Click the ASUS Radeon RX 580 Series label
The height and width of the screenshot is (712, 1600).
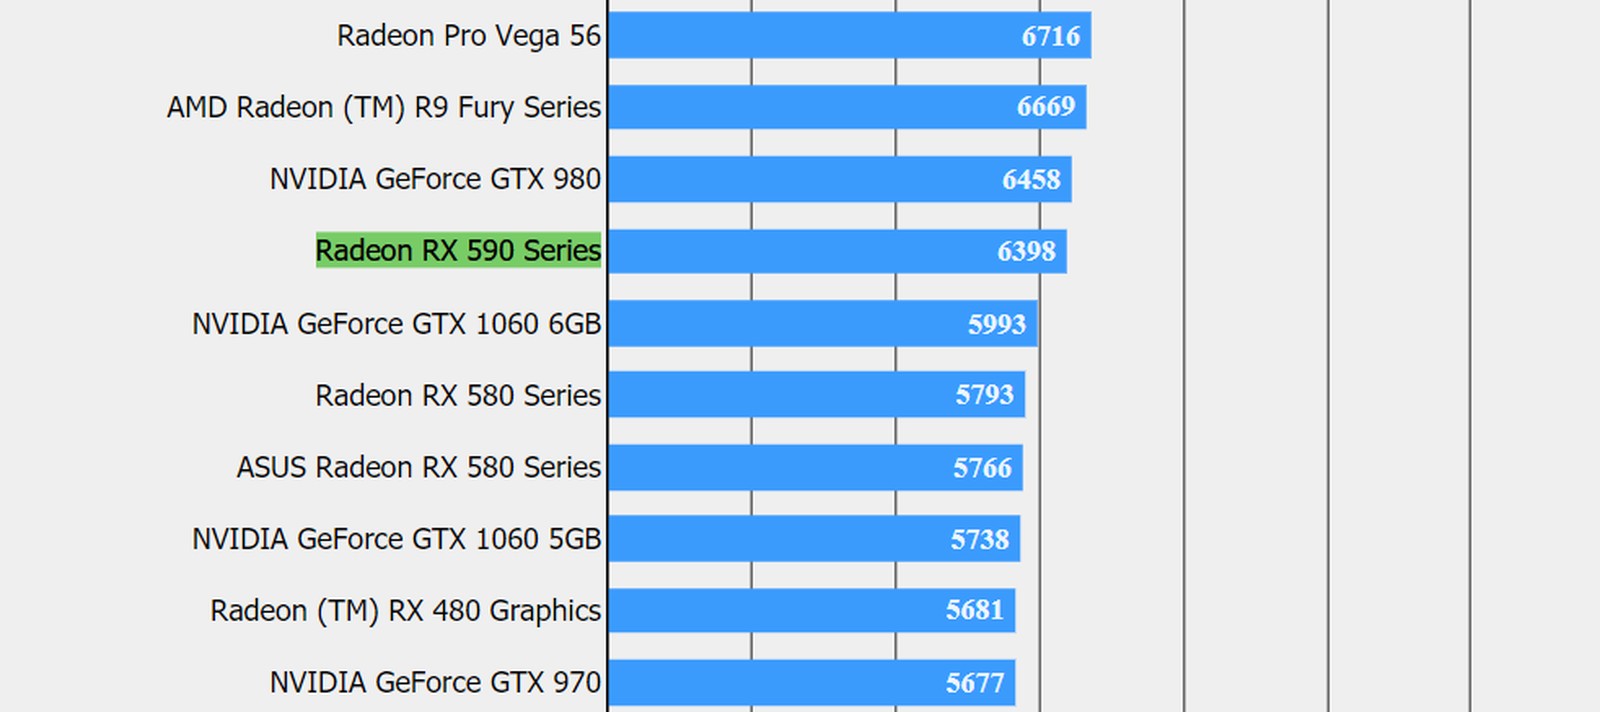point(418,467)
